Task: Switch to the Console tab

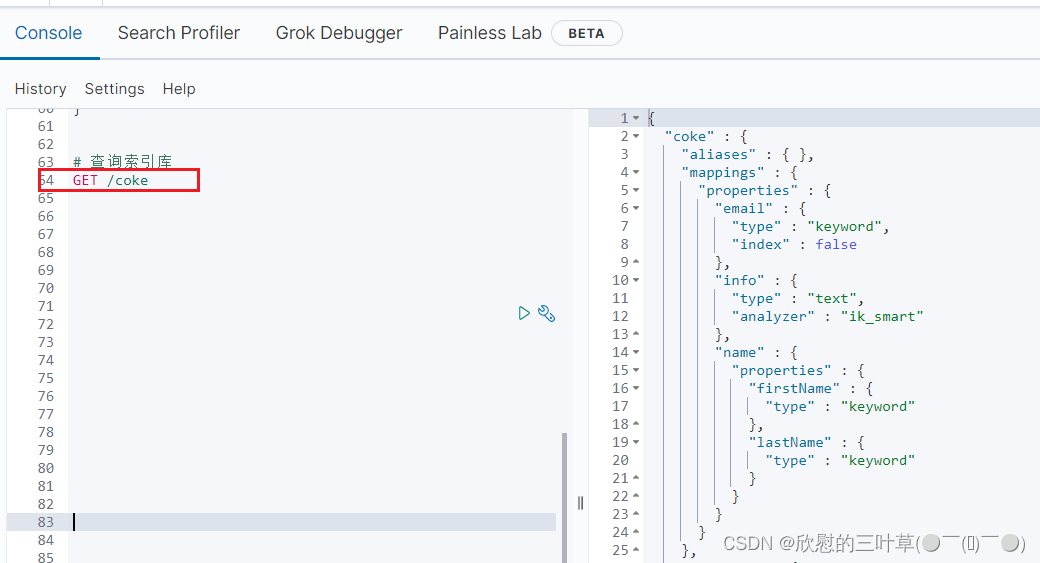Action: 48,33
